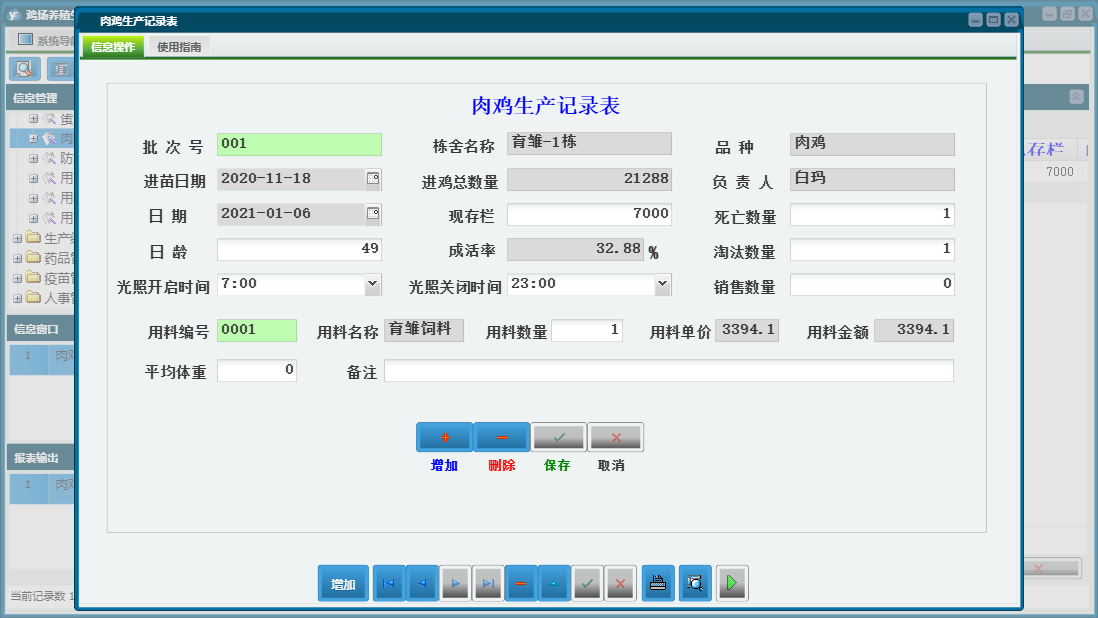Click into the 备注 text field

coord(668,371)
